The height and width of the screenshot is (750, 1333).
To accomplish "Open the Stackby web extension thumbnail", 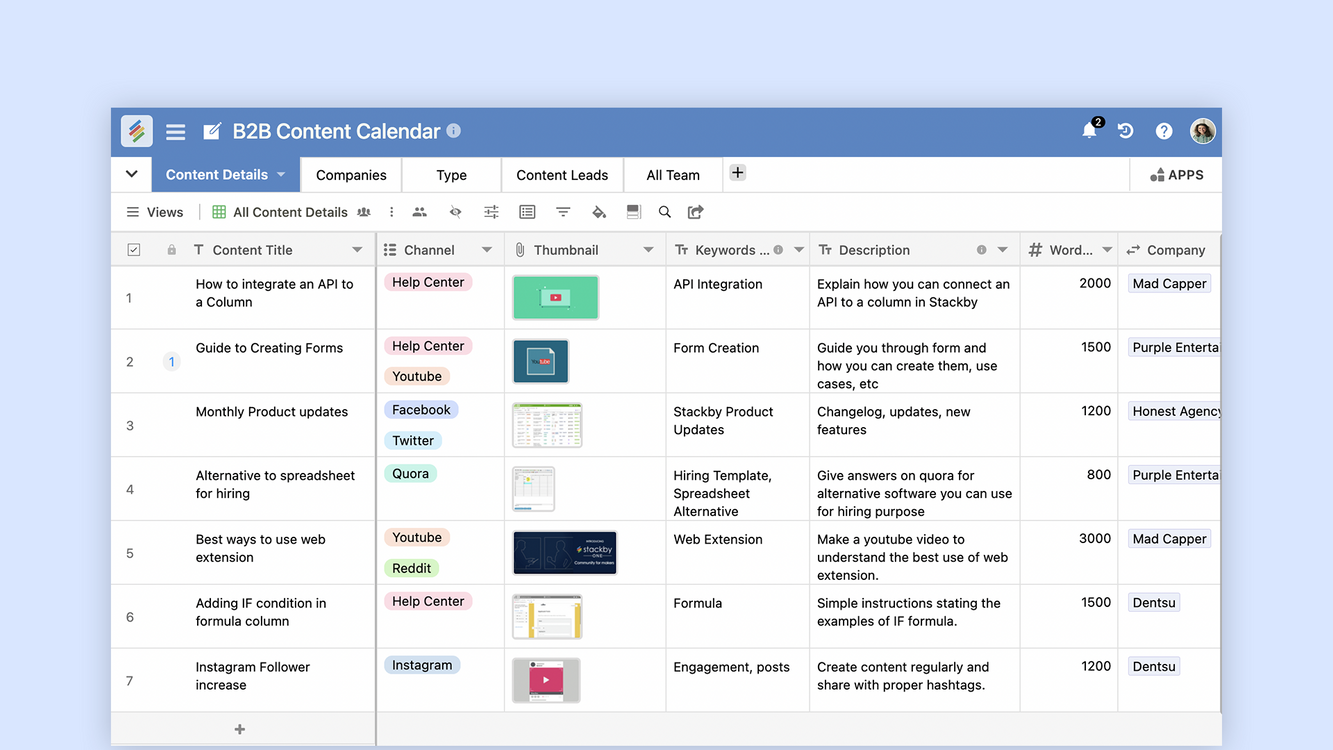I will coord(565,553).
